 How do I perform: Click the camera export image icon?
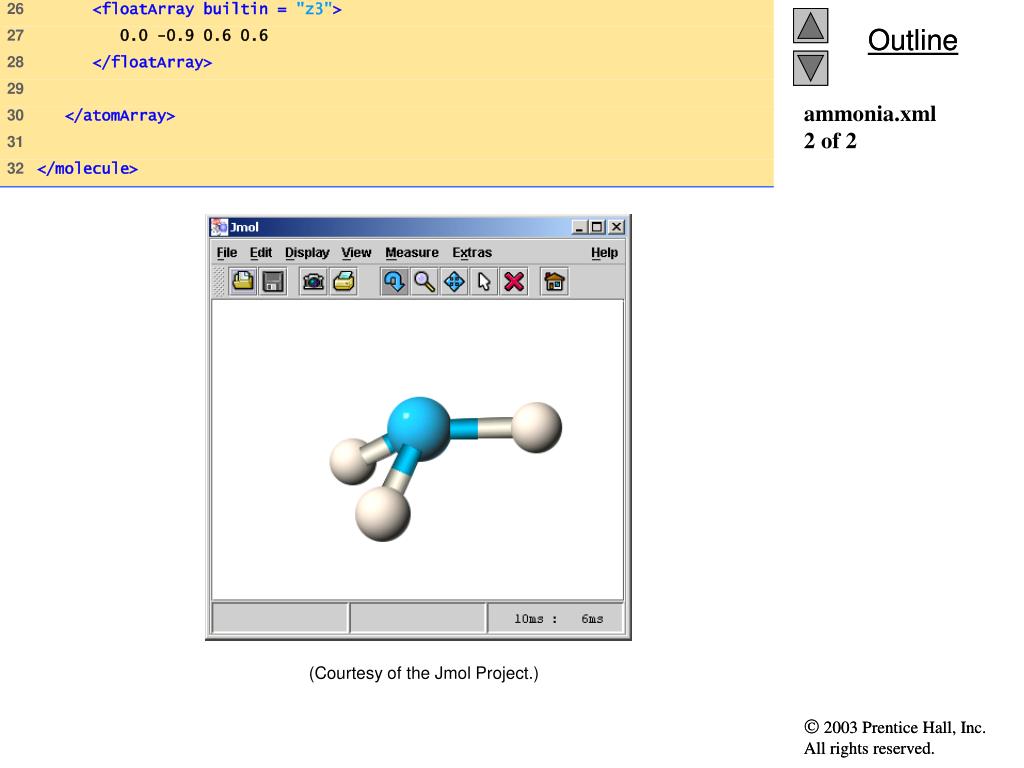313,281
